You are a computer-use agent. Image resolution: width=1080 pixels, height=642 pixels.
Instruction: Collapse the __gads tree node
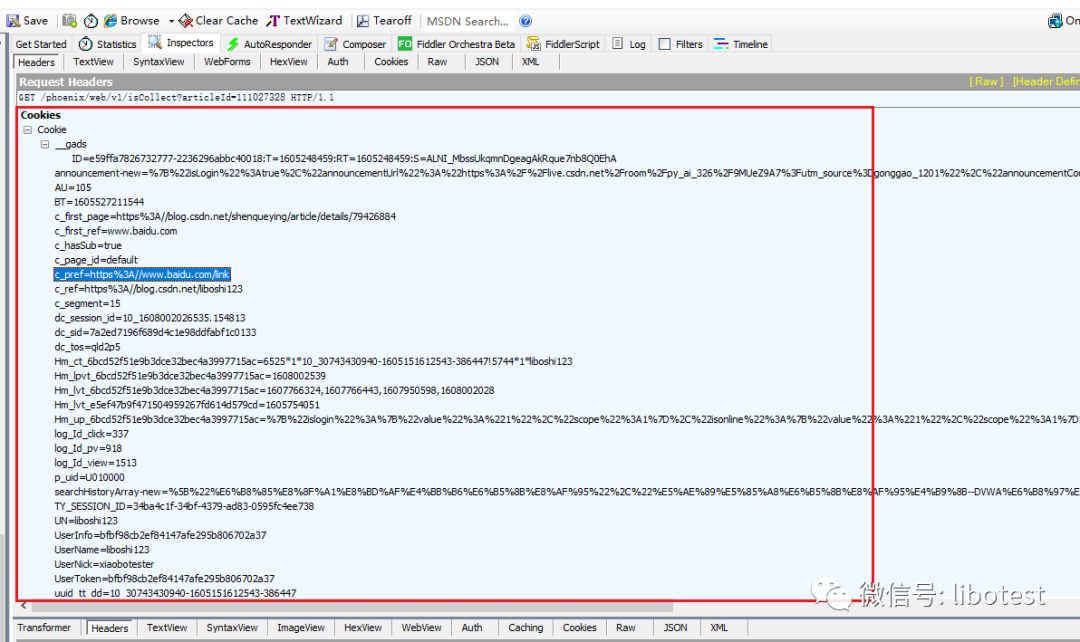tap(45, 144)
